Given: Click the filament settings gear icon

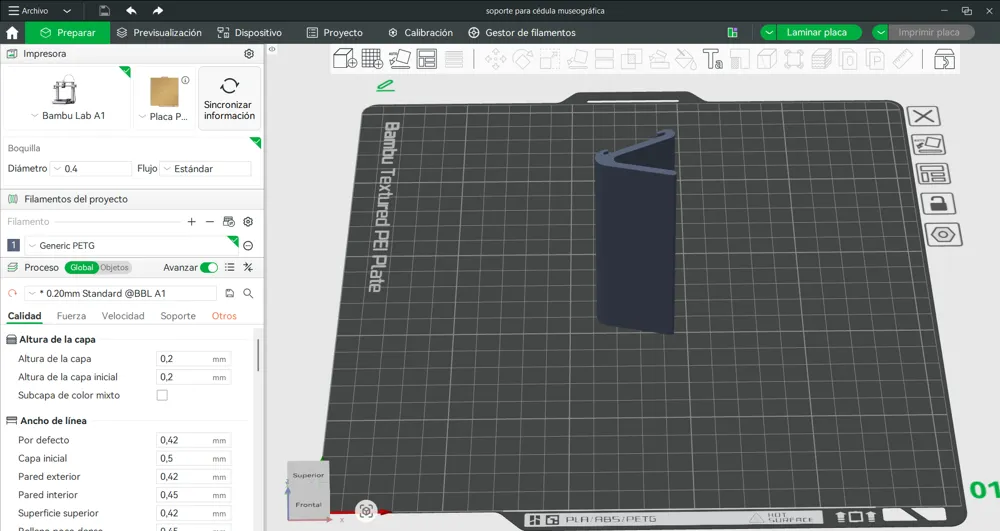Looking at the screenshot, I should pos(248,221).
